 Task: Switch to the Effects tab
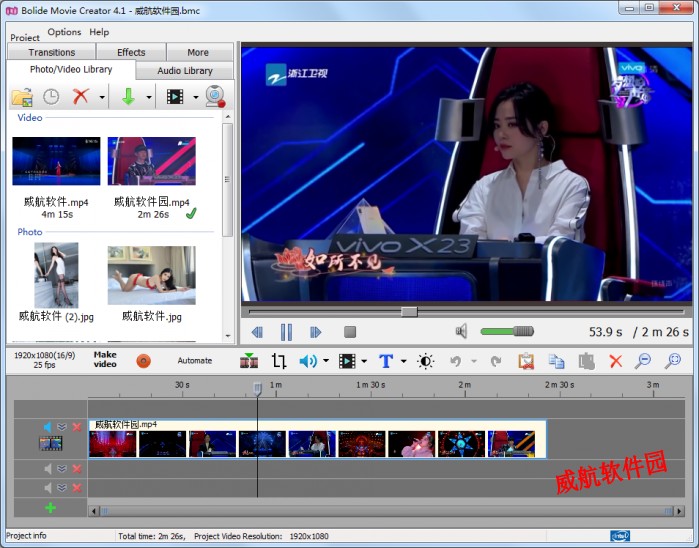(x=131, y=52)
